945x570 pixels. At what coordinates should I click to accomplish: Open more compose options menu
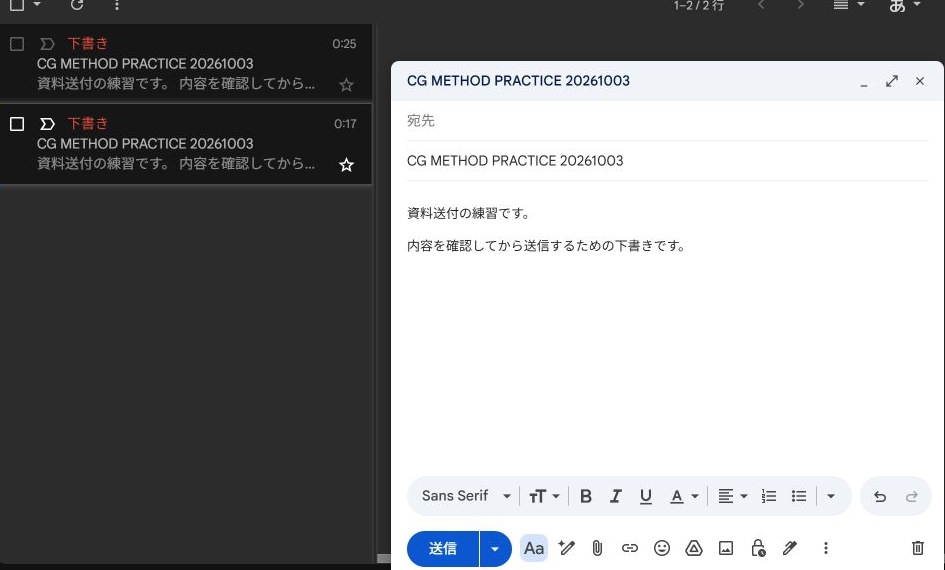(826, 548)
